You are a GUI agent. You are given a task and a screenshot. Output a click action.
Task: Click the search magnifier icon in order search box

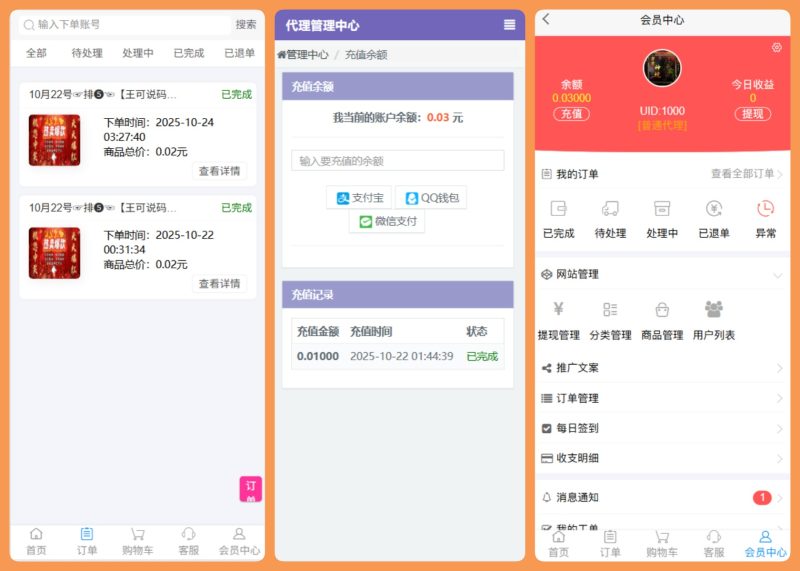click(29, 24)
